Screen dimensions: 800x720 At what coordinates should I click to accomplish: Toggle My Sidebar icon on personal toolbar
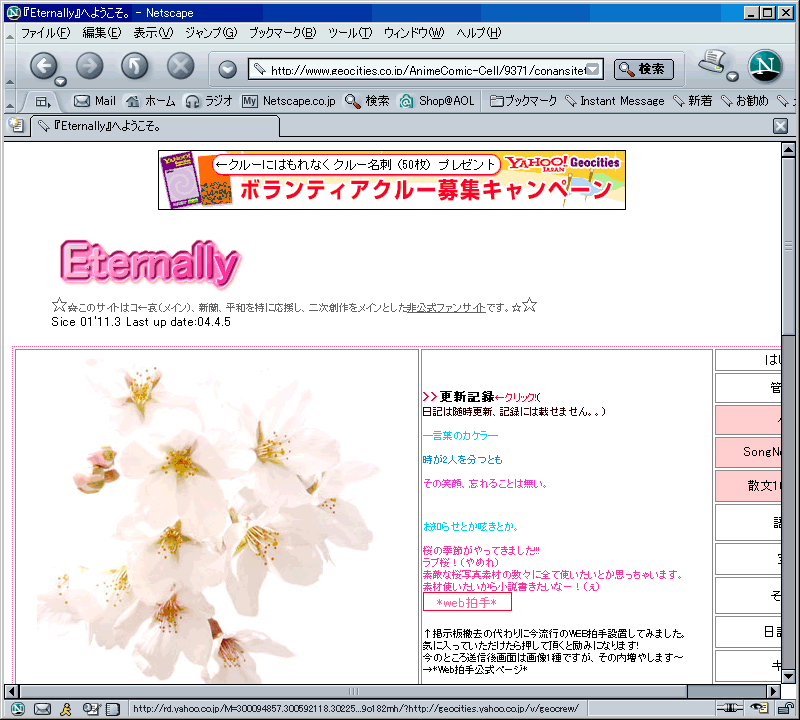43,102
